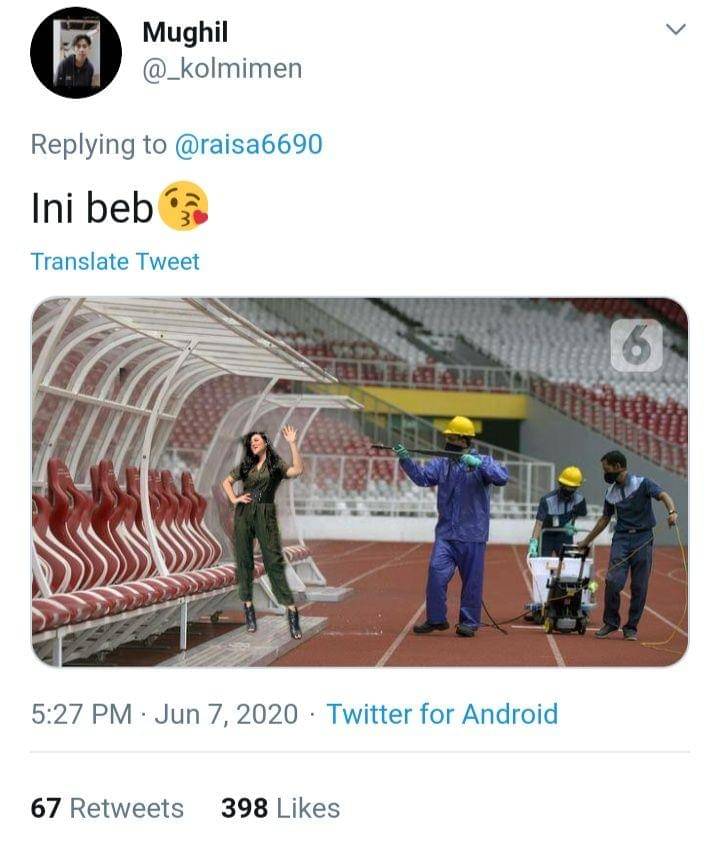Click the number 6 watermark logo
Screen dimensions: 720x854
[x=637, y=346]
